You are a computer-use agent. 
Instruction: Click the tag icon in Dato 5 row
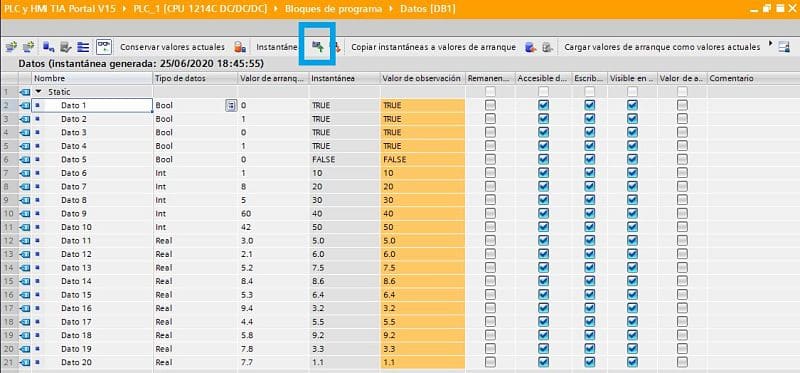point(25,160)
